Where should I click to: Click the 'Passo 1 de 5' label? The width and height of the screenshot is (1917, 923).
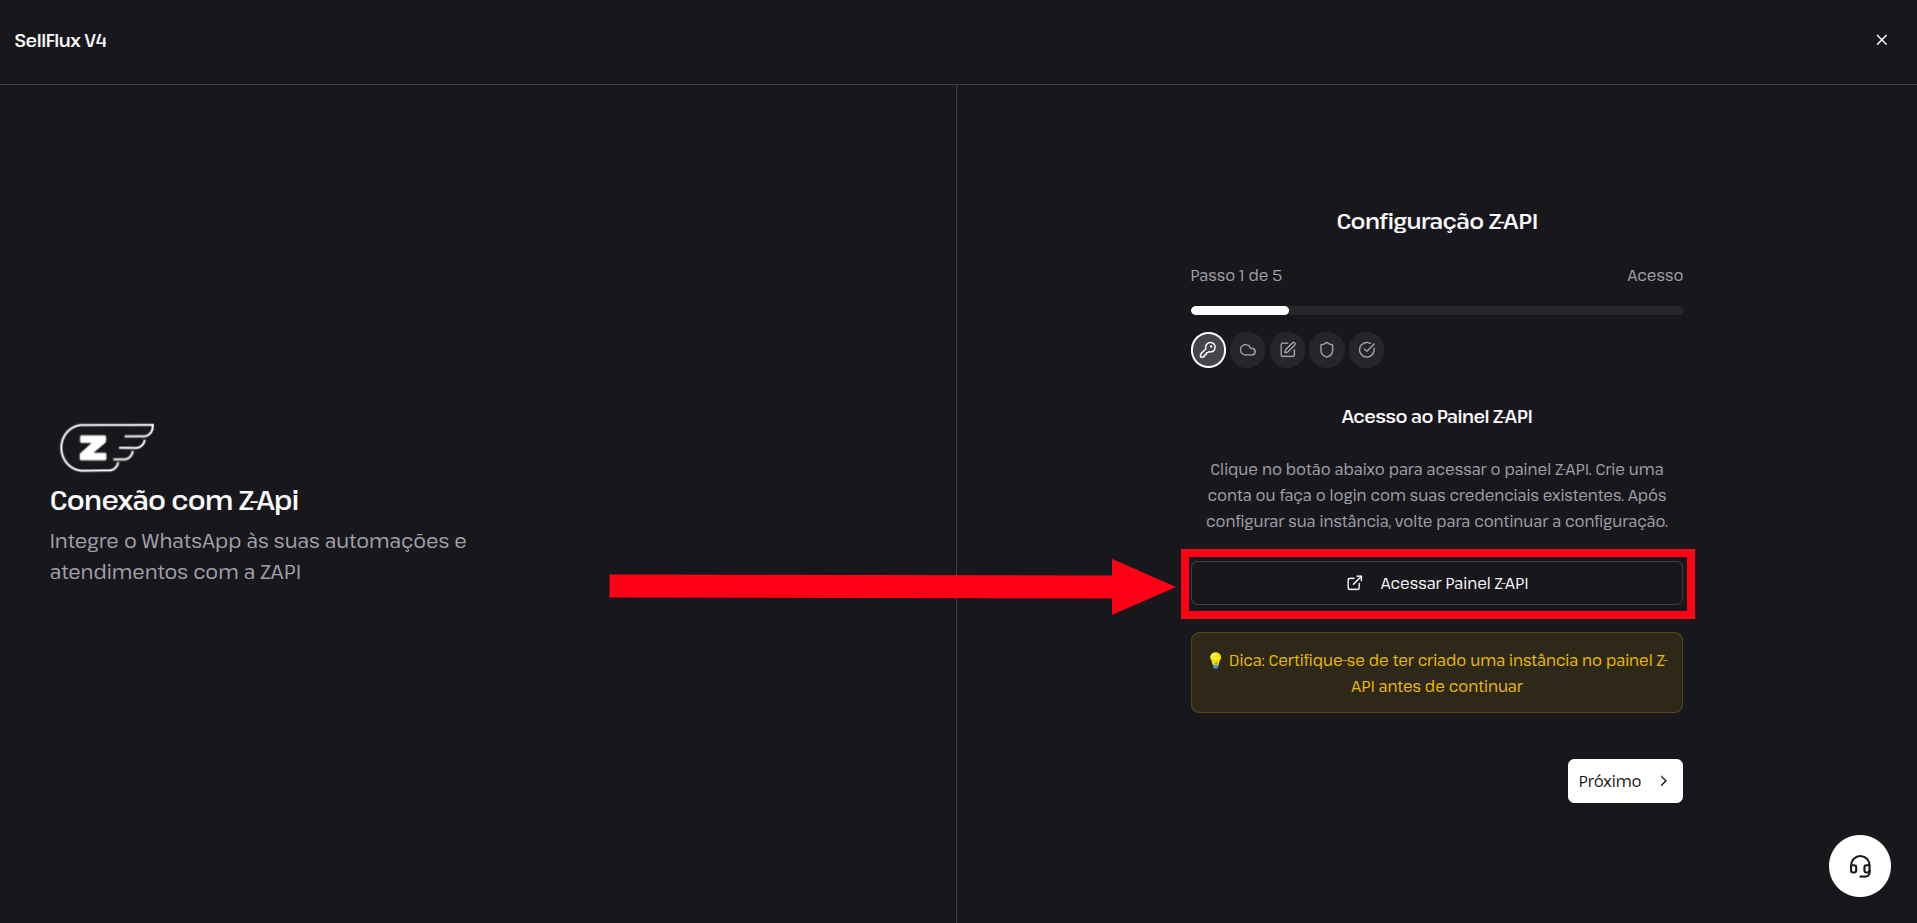click(1236, 276)
